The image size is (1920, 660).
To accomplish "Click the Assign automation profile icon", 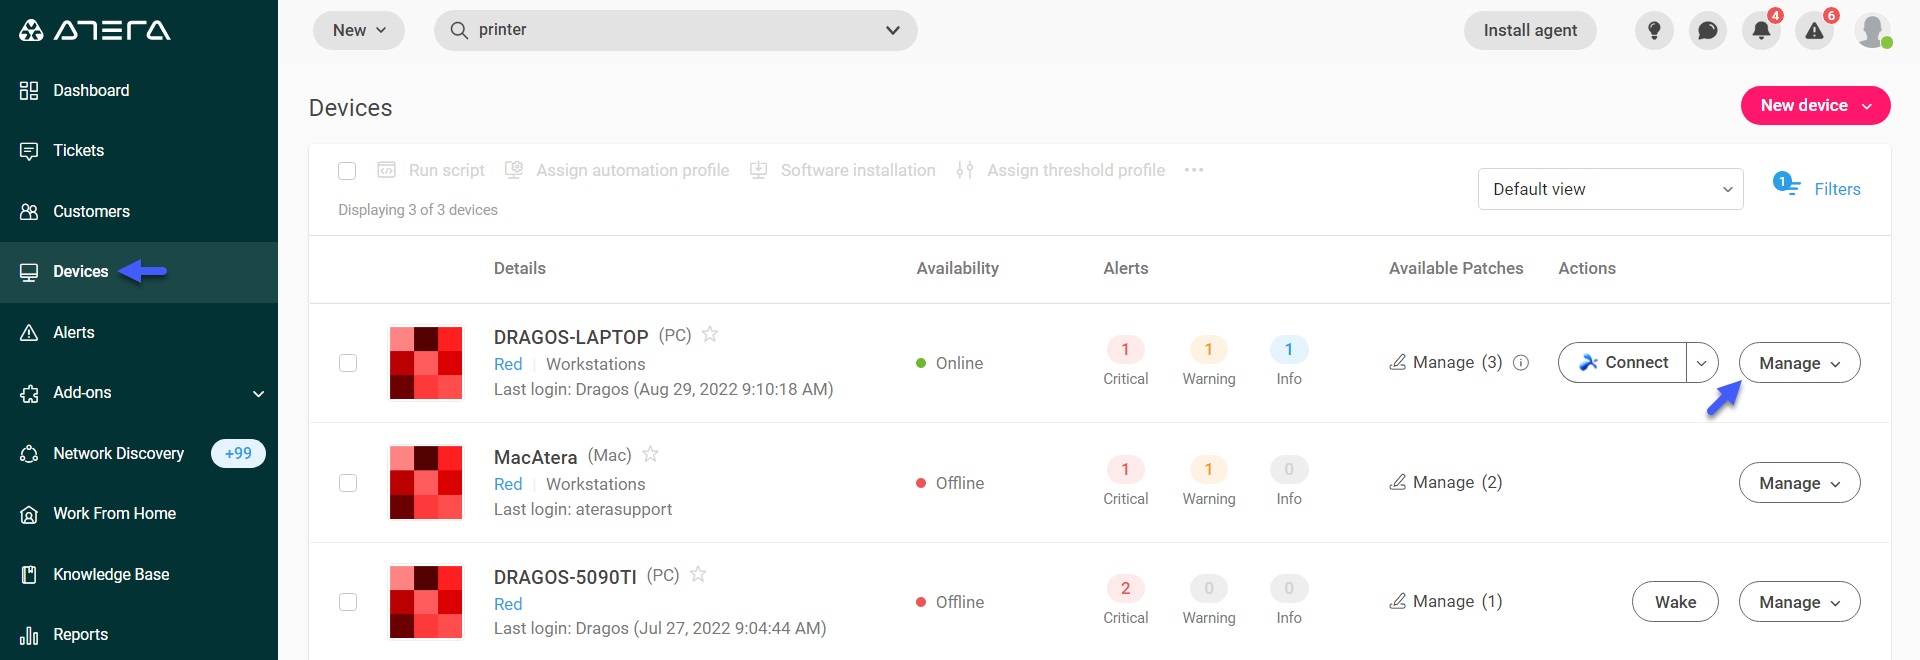I will tap(514, 170).
